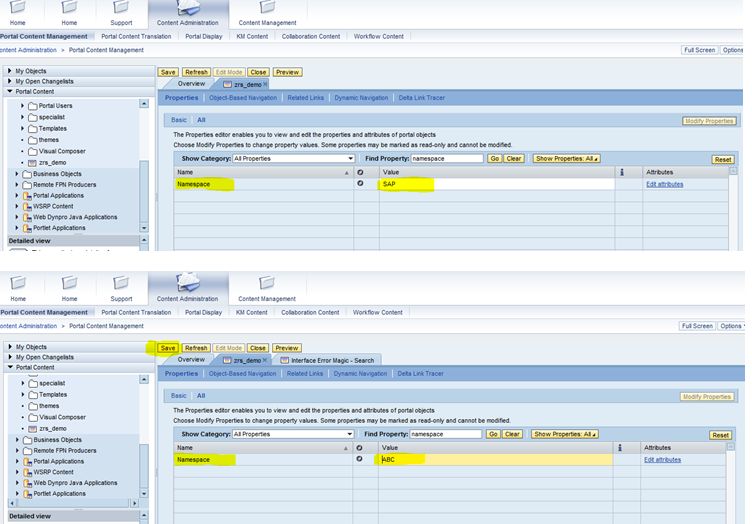Open KM Content tab in upper screenshot
Viewport: 752px width, 524px height.
coord(252,36)
